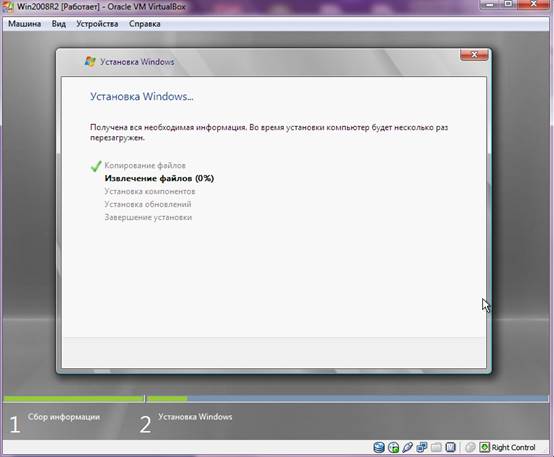Select the Извлечение файлов (0%) step
Image resolution: width=554 pixels, height=457 pixels.
pyautogui.click(x=159, y=178)
